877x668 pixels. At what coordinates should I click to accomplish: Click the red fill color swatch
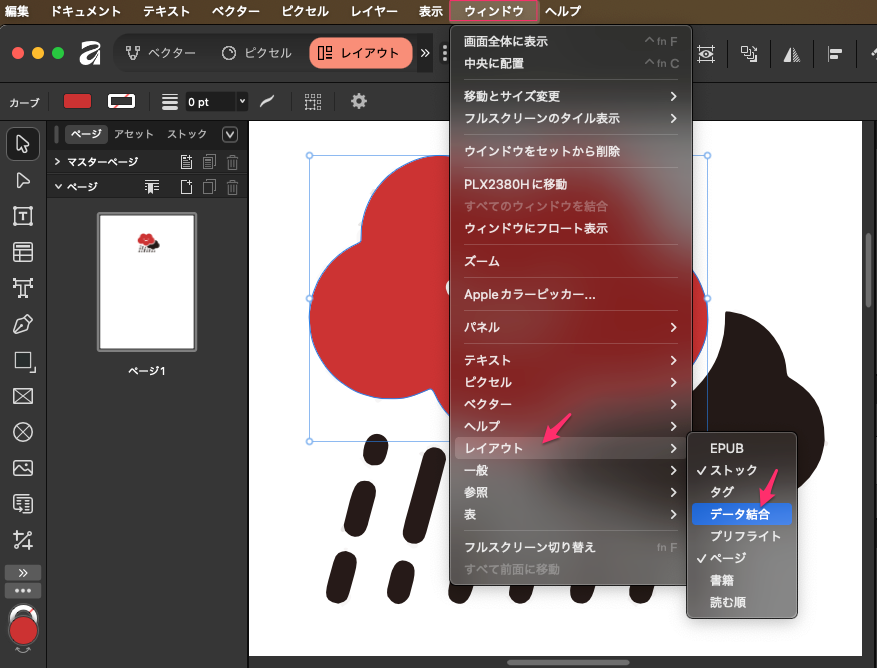[77, 101]
